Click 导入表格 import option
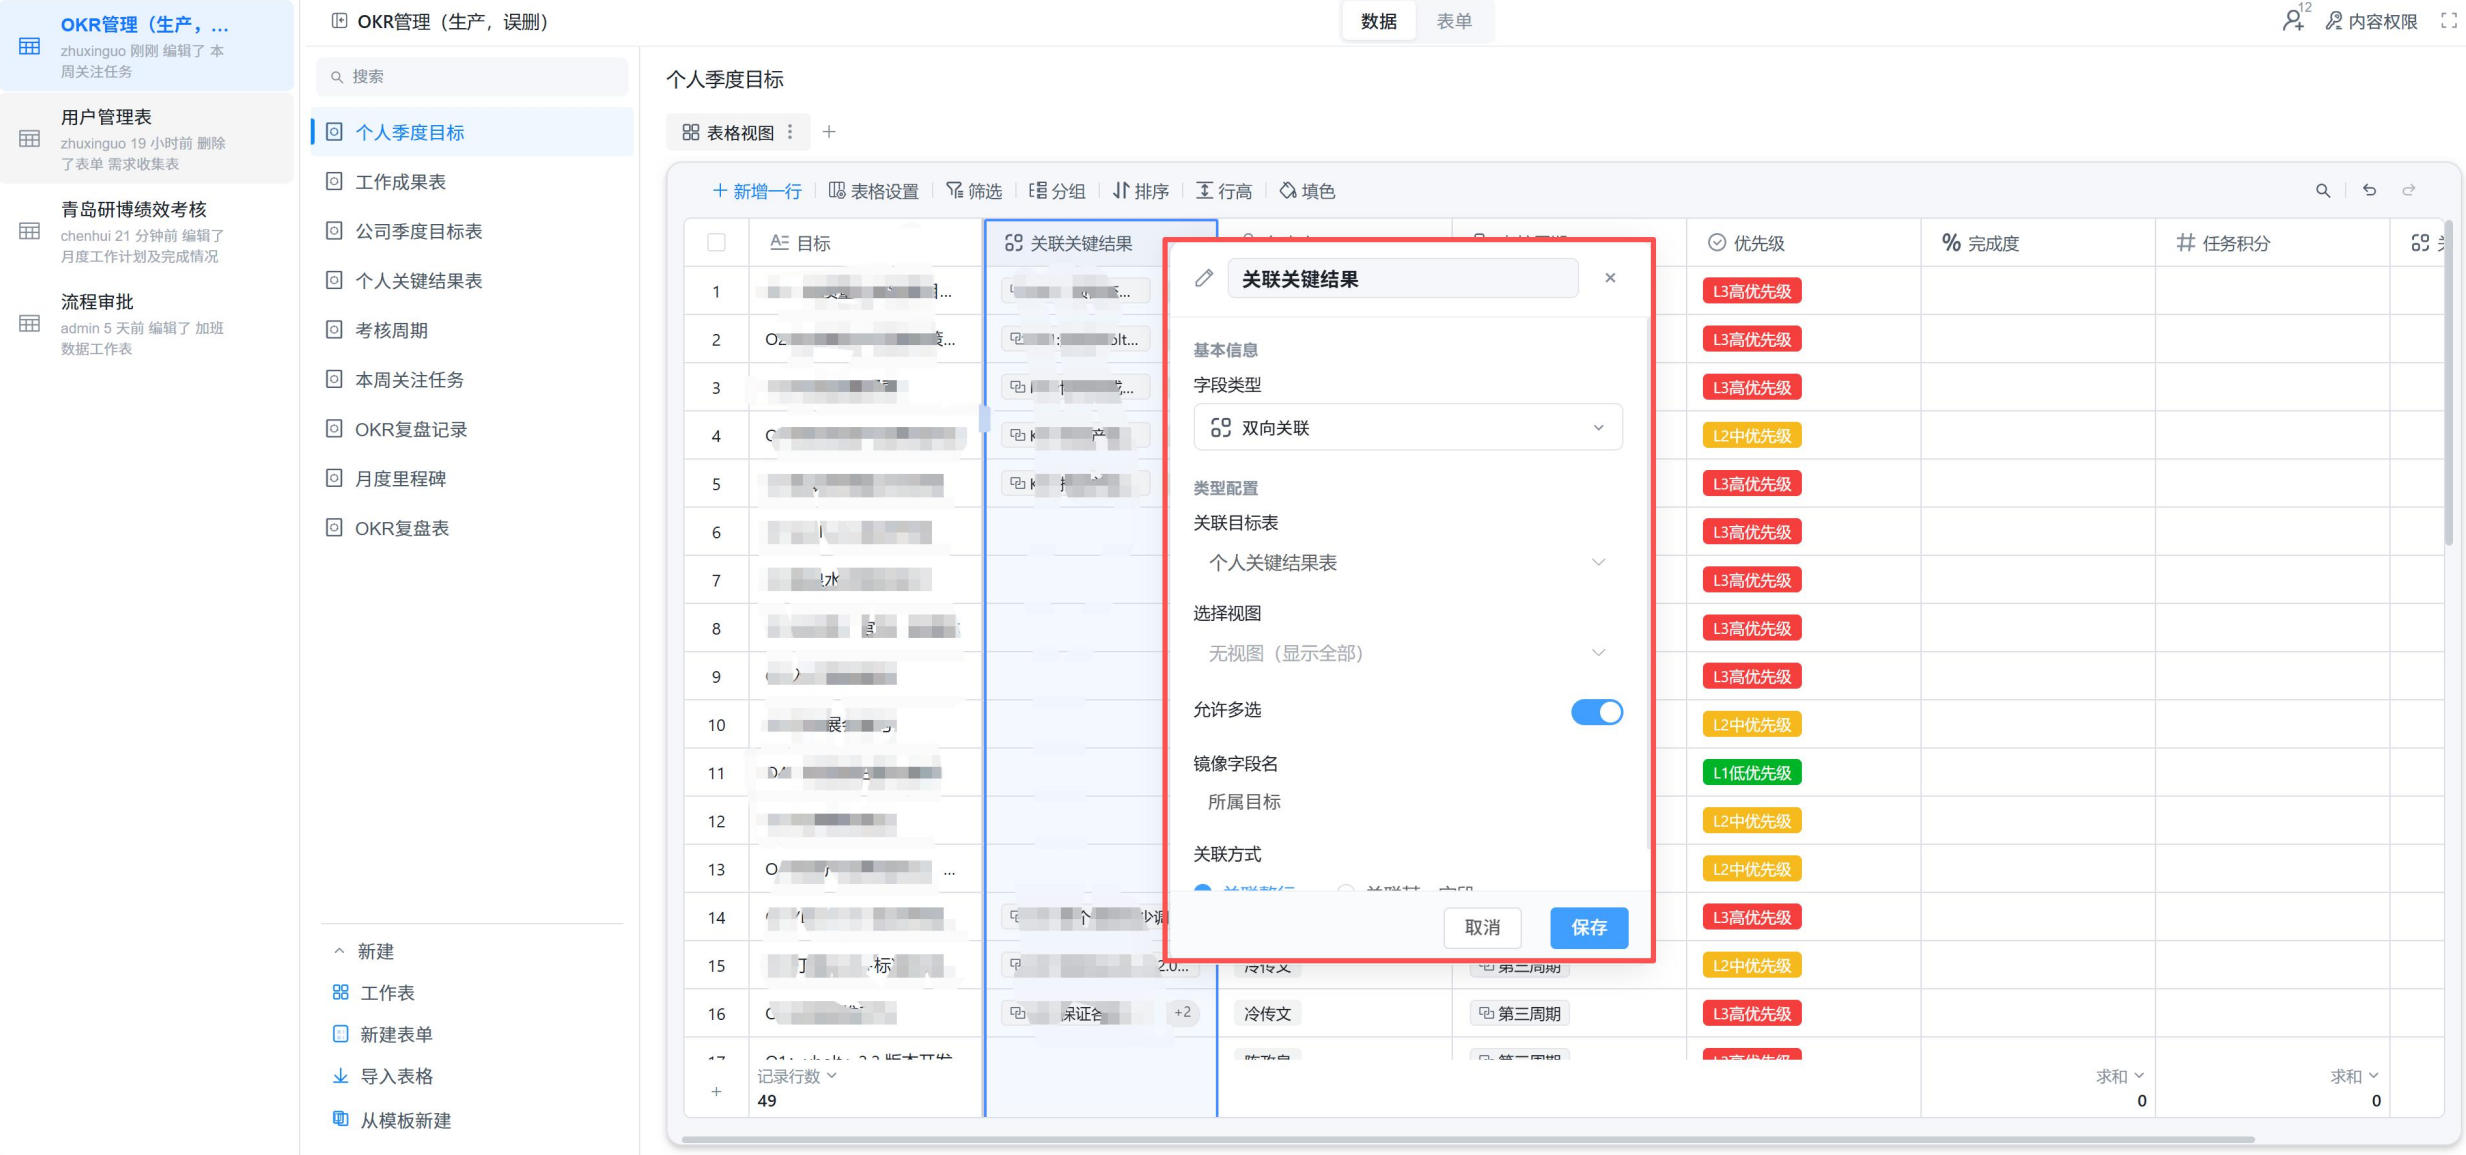 click(x=382, y=1077)
